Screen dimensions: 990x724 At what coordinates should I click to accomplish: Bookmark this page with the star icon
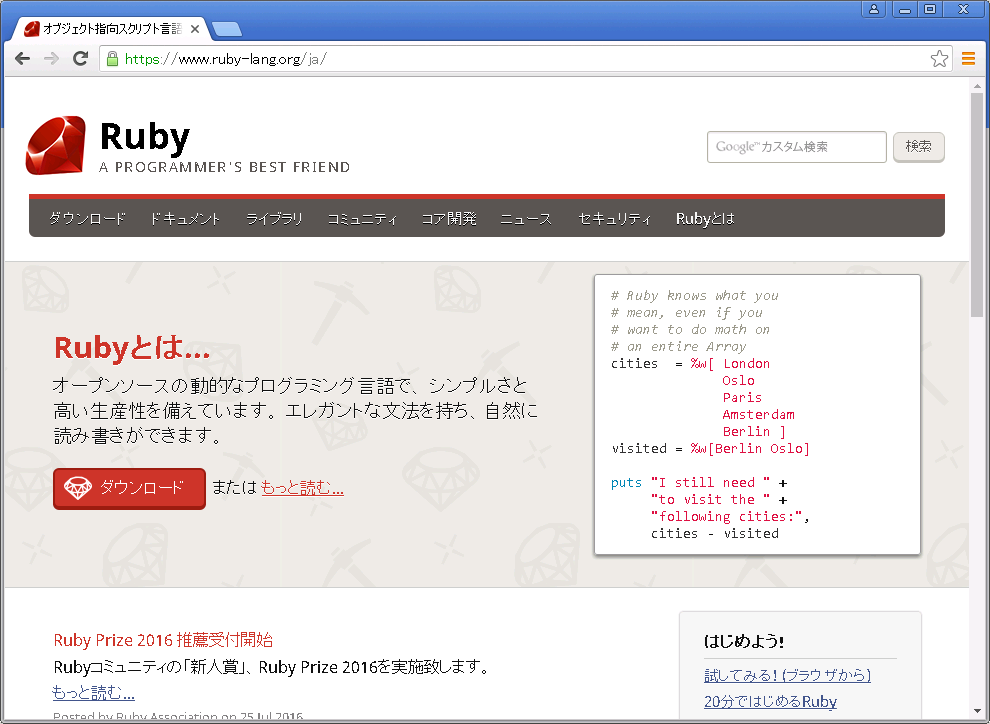pos(939,59)
